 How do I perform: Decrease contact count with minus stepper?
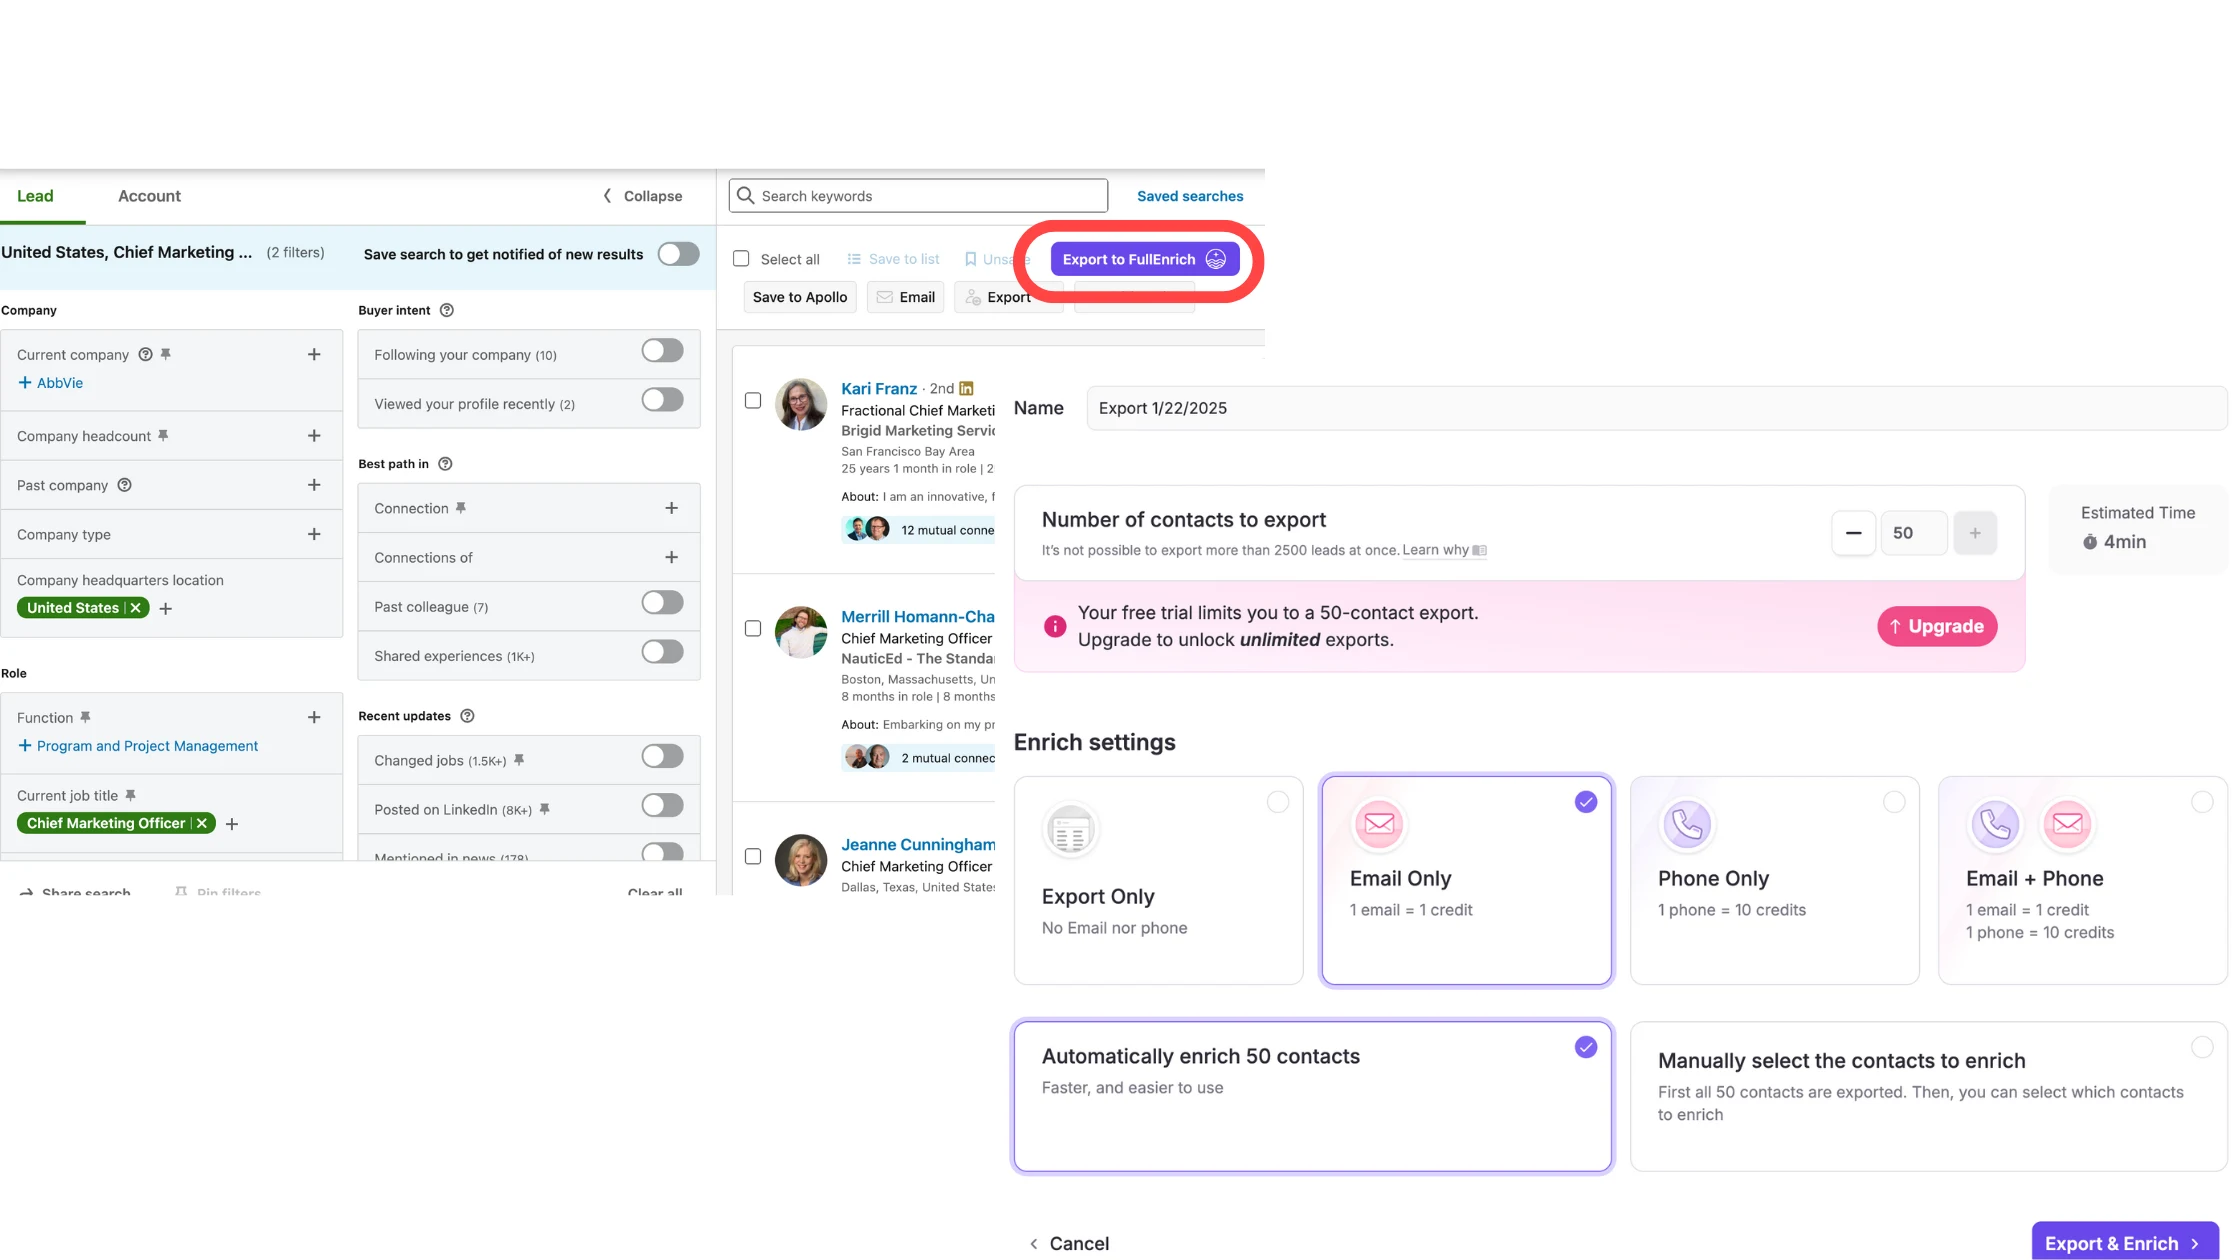point(1853,533)
